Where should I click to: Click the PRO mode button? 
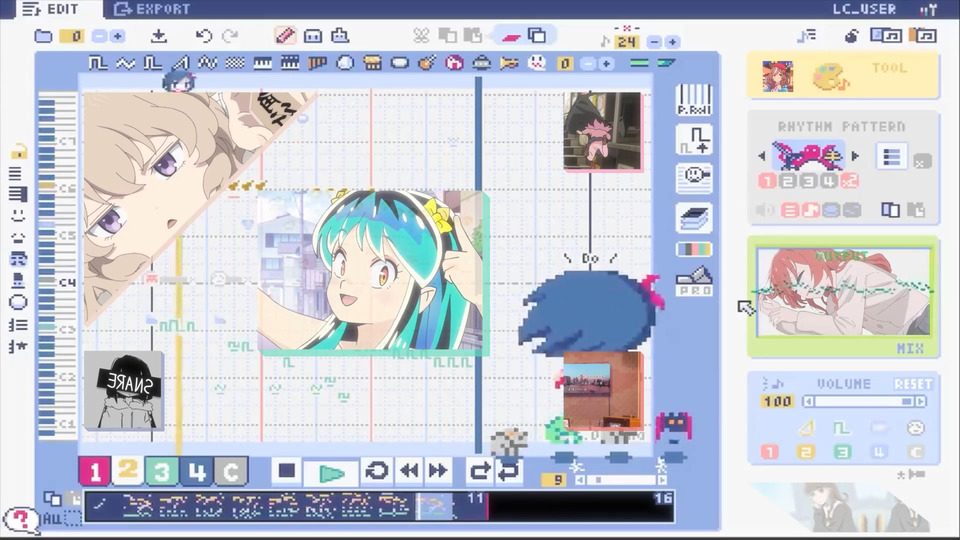pos(694,282)
